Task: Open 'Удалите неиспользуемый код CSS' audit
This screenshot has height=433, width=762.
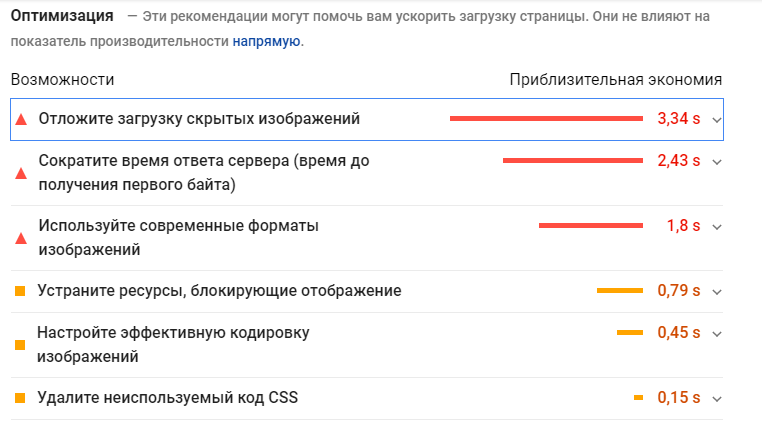Action: coord(168,398)
